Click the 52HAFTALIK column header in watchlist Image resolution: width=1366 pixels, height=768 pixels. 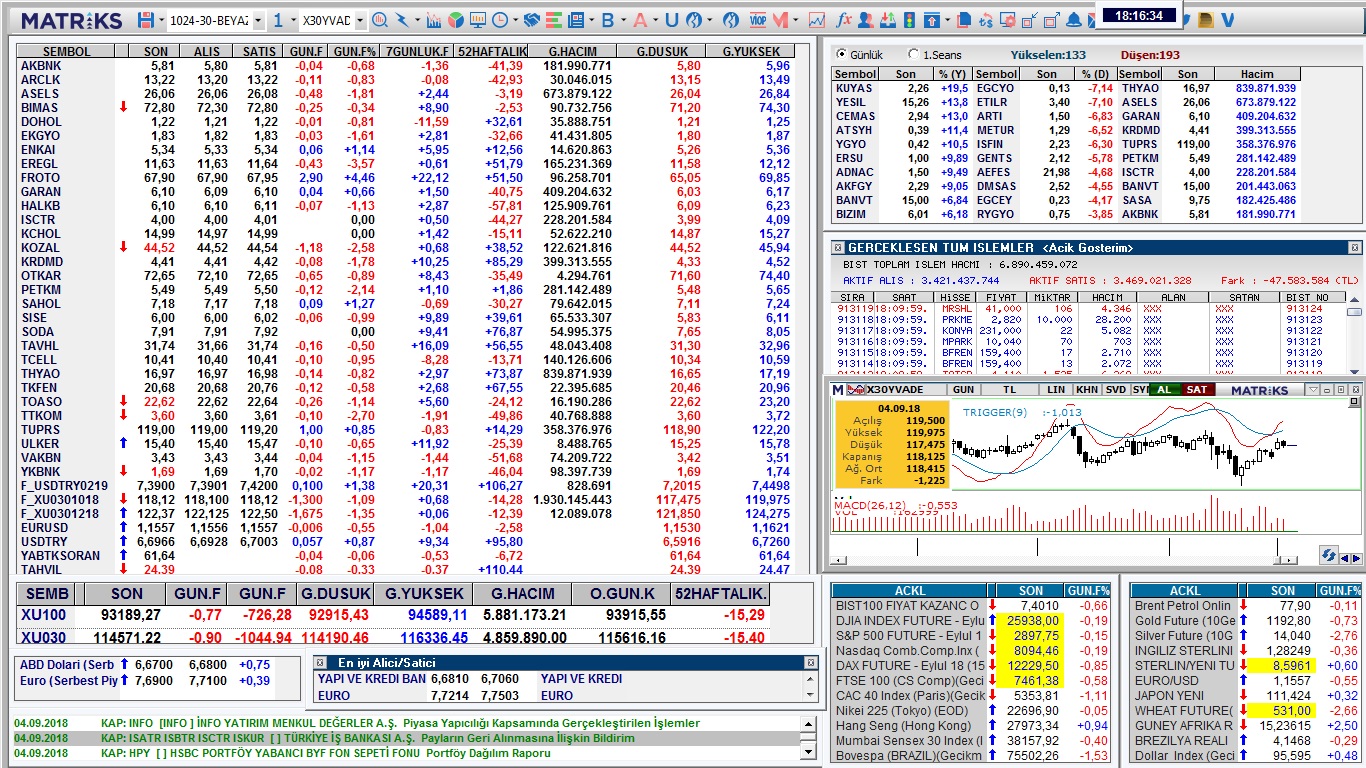(492, 51)
